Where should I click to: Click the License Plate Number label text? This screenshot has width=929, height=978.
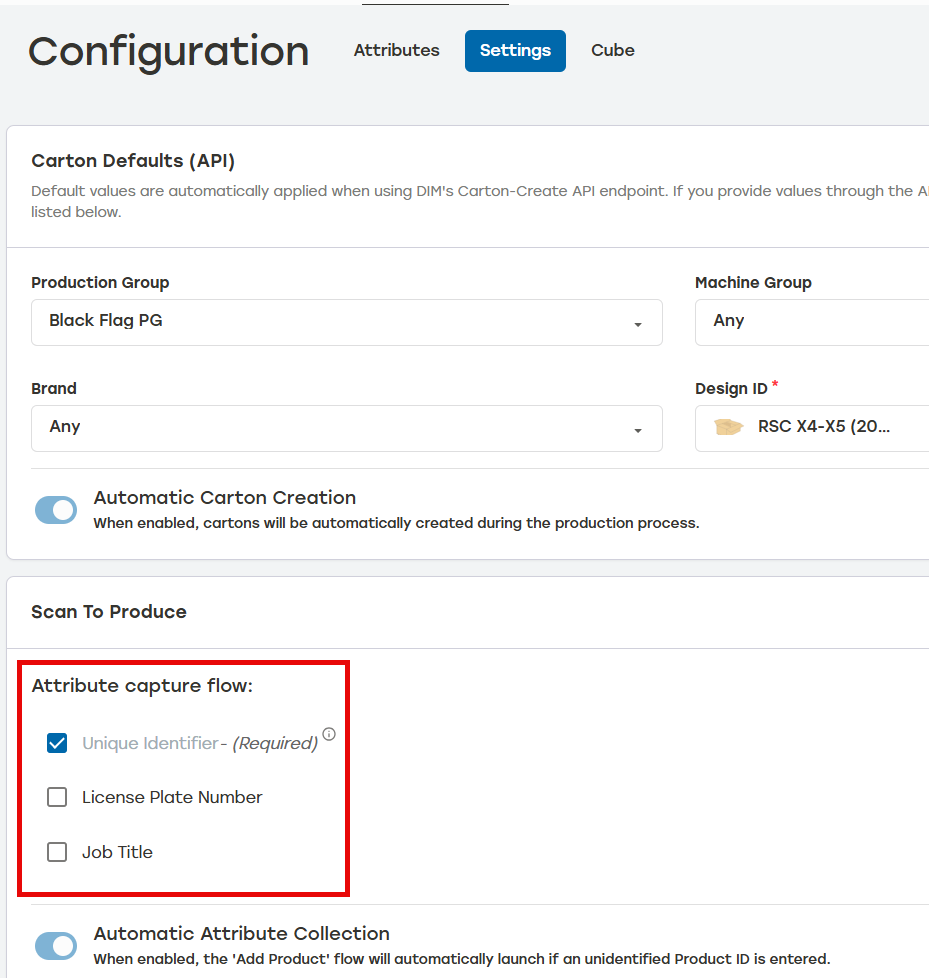pos(172,797)
